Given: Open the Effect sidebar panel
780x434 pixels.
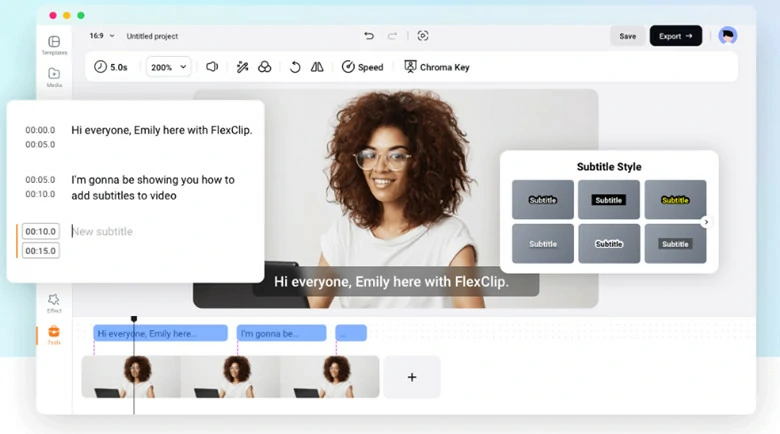Looking at the screenshot, I should (x=54, y=303).
